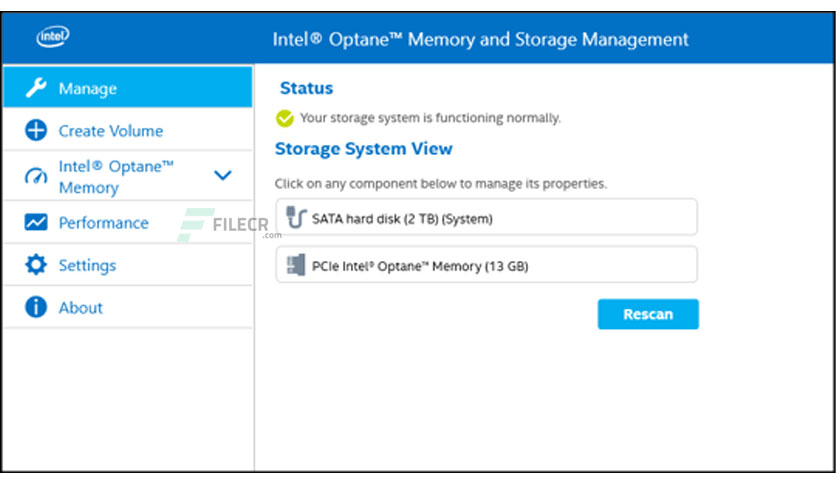Click the Settings gear icon
The width and height of the screenshot is (836, 484).
(36, 264)
